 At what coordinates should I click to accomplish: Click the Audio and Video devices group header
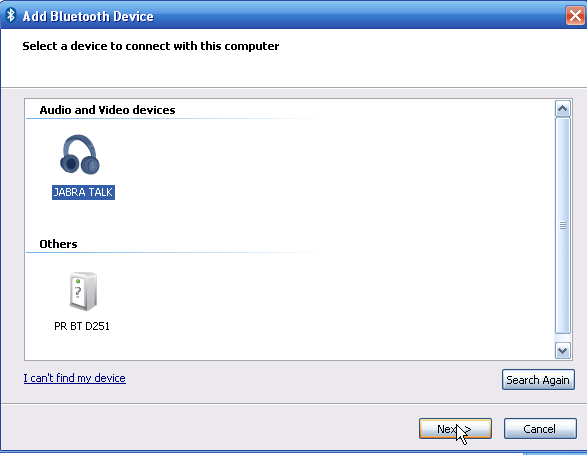coord(107,110)
